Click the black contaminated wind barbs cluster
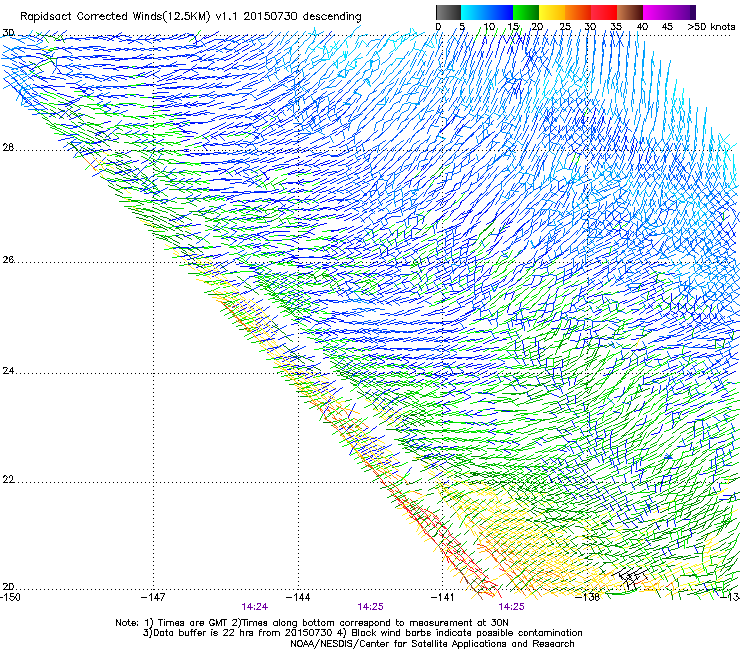Image resolution: width=740 pixels, height=650 pixels. click(632, 578)
